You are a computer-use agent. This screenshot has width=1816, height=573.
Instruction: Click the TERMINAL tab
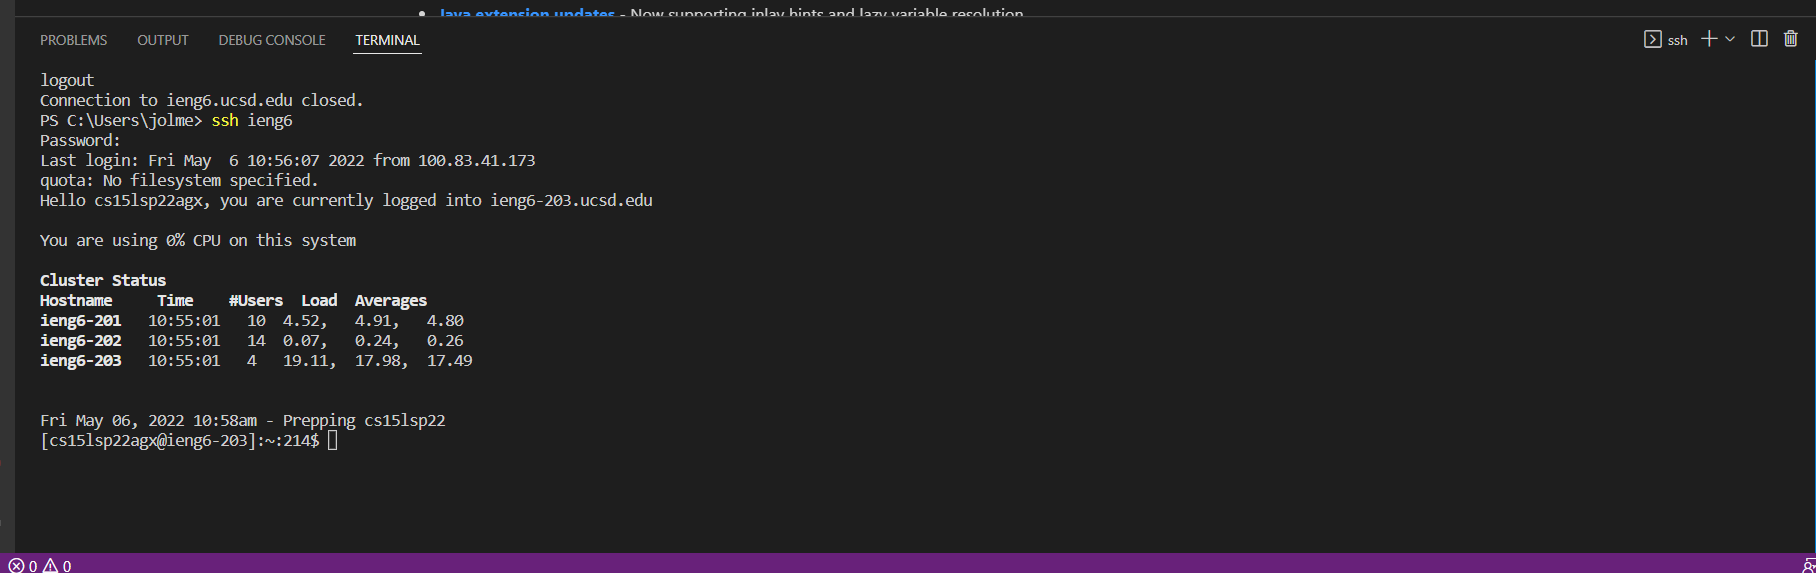(387, 40)
